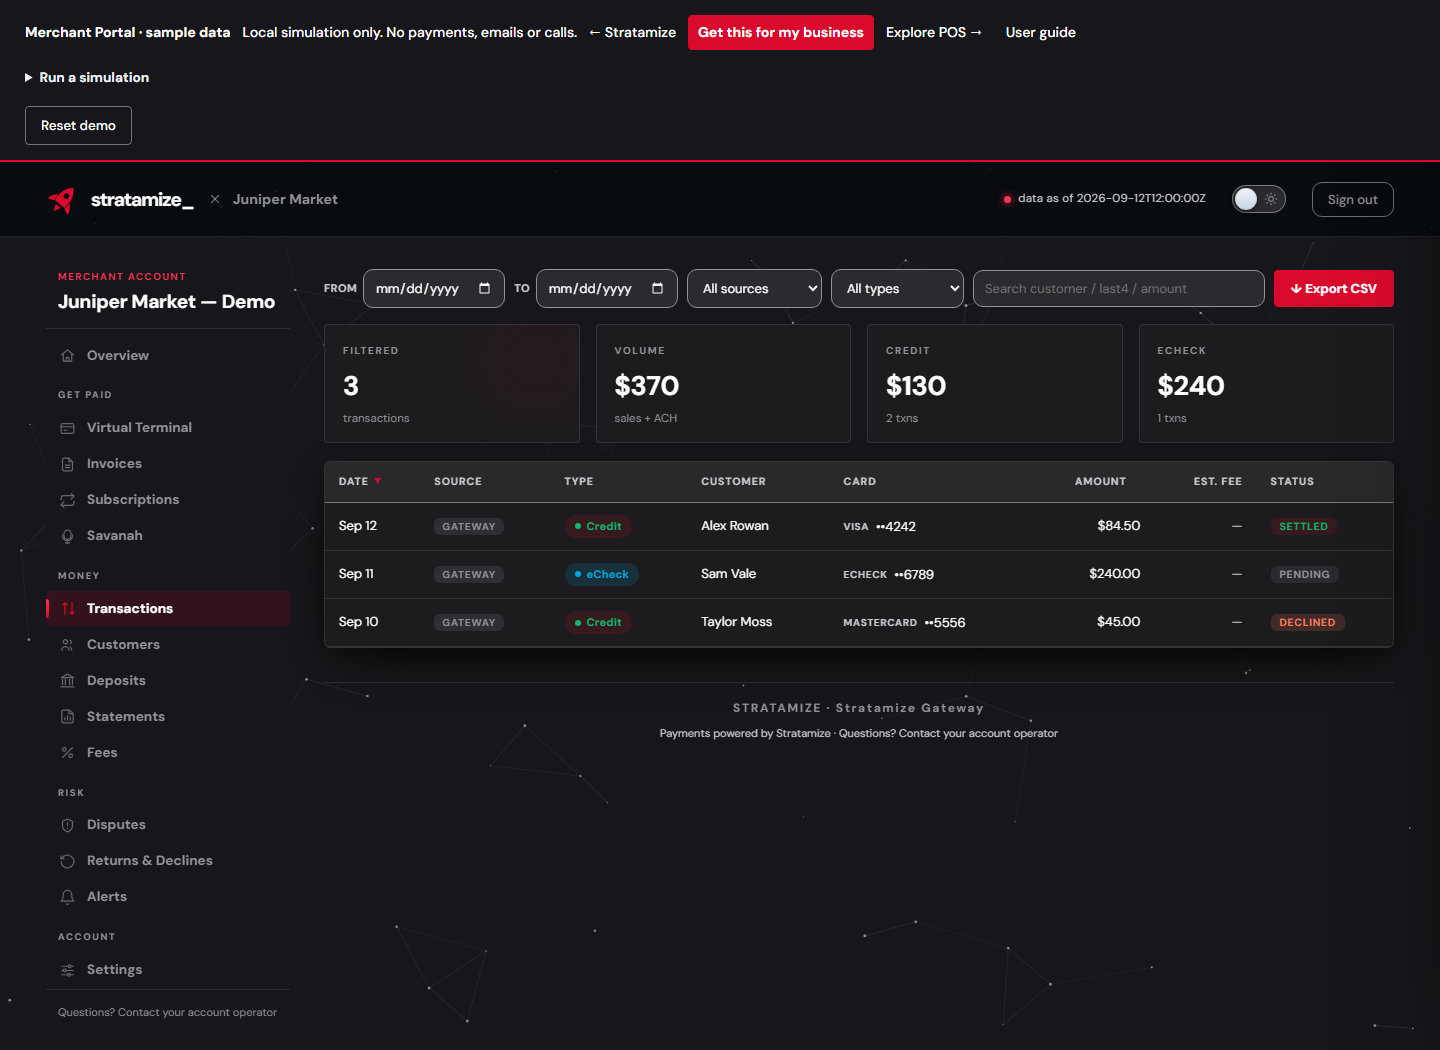The width and height of the screenshot is (1440, 1050).
Task: Click the Alex Rowan customer cell
Action: [735, 526]
